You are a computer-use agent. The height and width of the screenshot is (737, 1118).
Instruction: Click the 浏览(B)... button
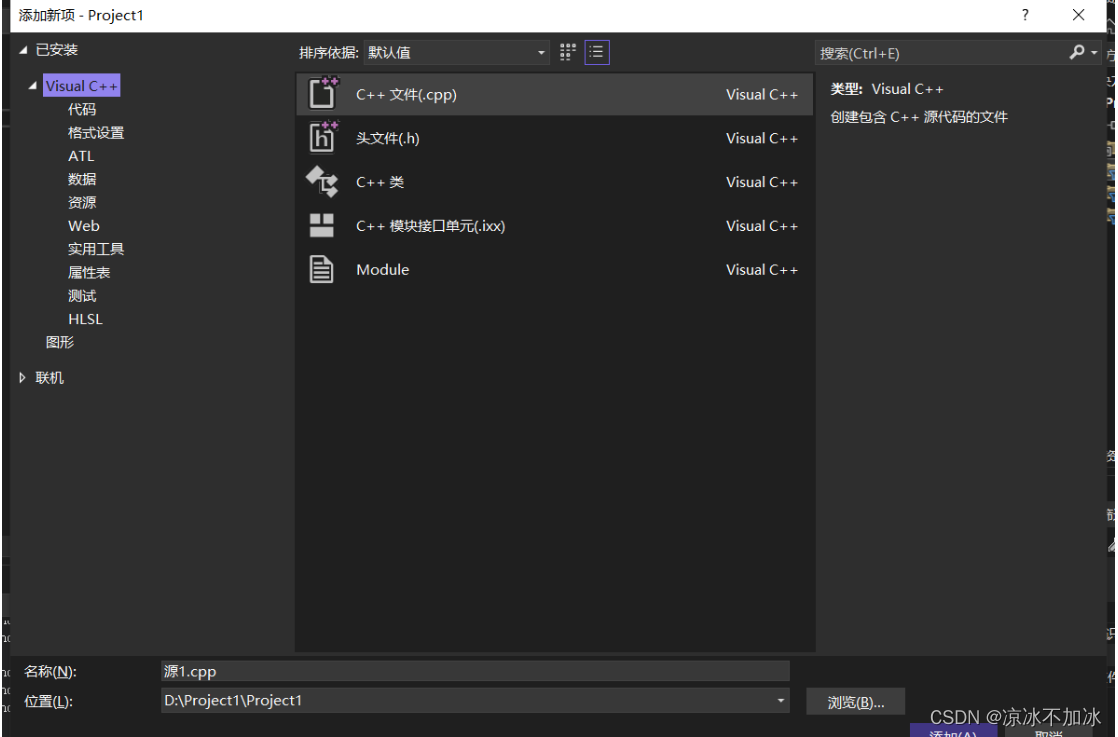coord(856,702)
